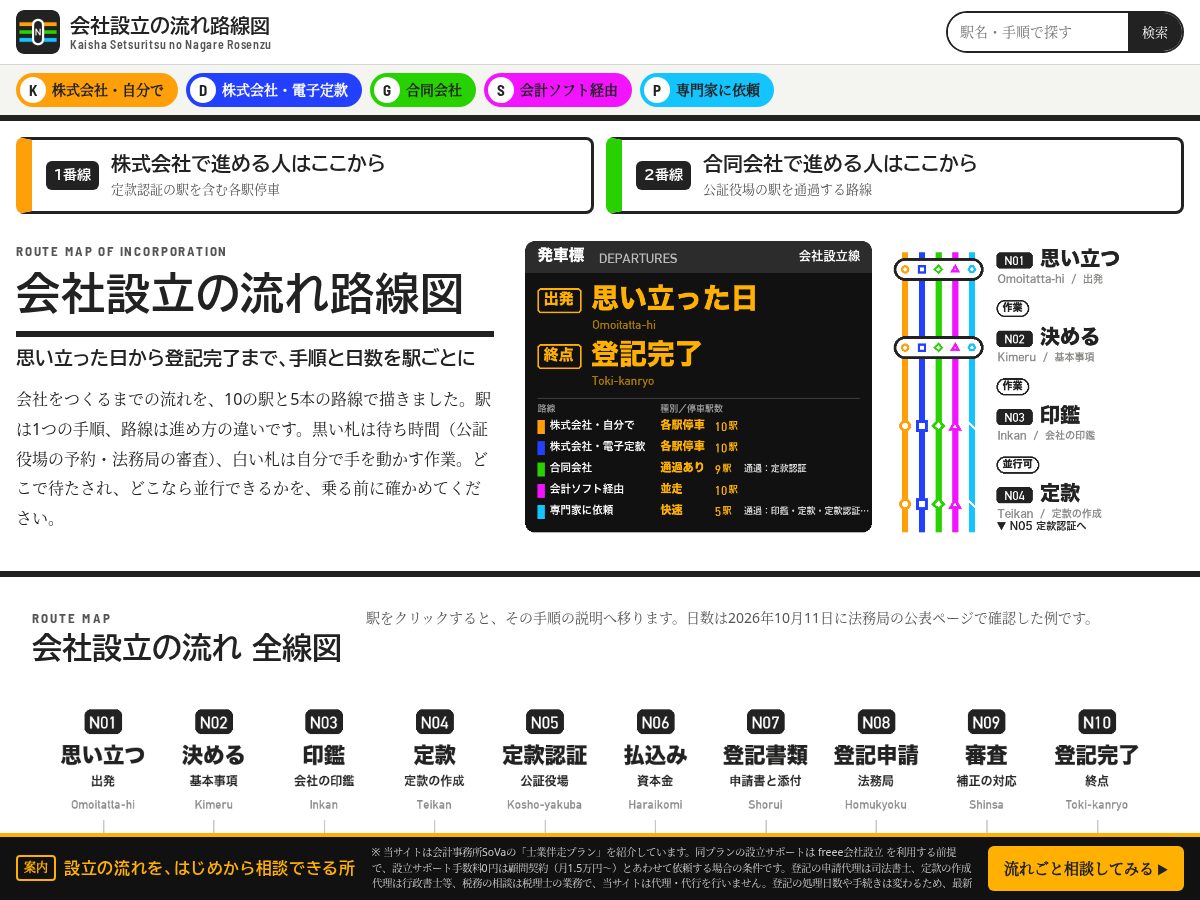1200x900 pixels.
Task: Toggle the D 株式会社・電子定款 line filter
Action: [x=274, y=90]
